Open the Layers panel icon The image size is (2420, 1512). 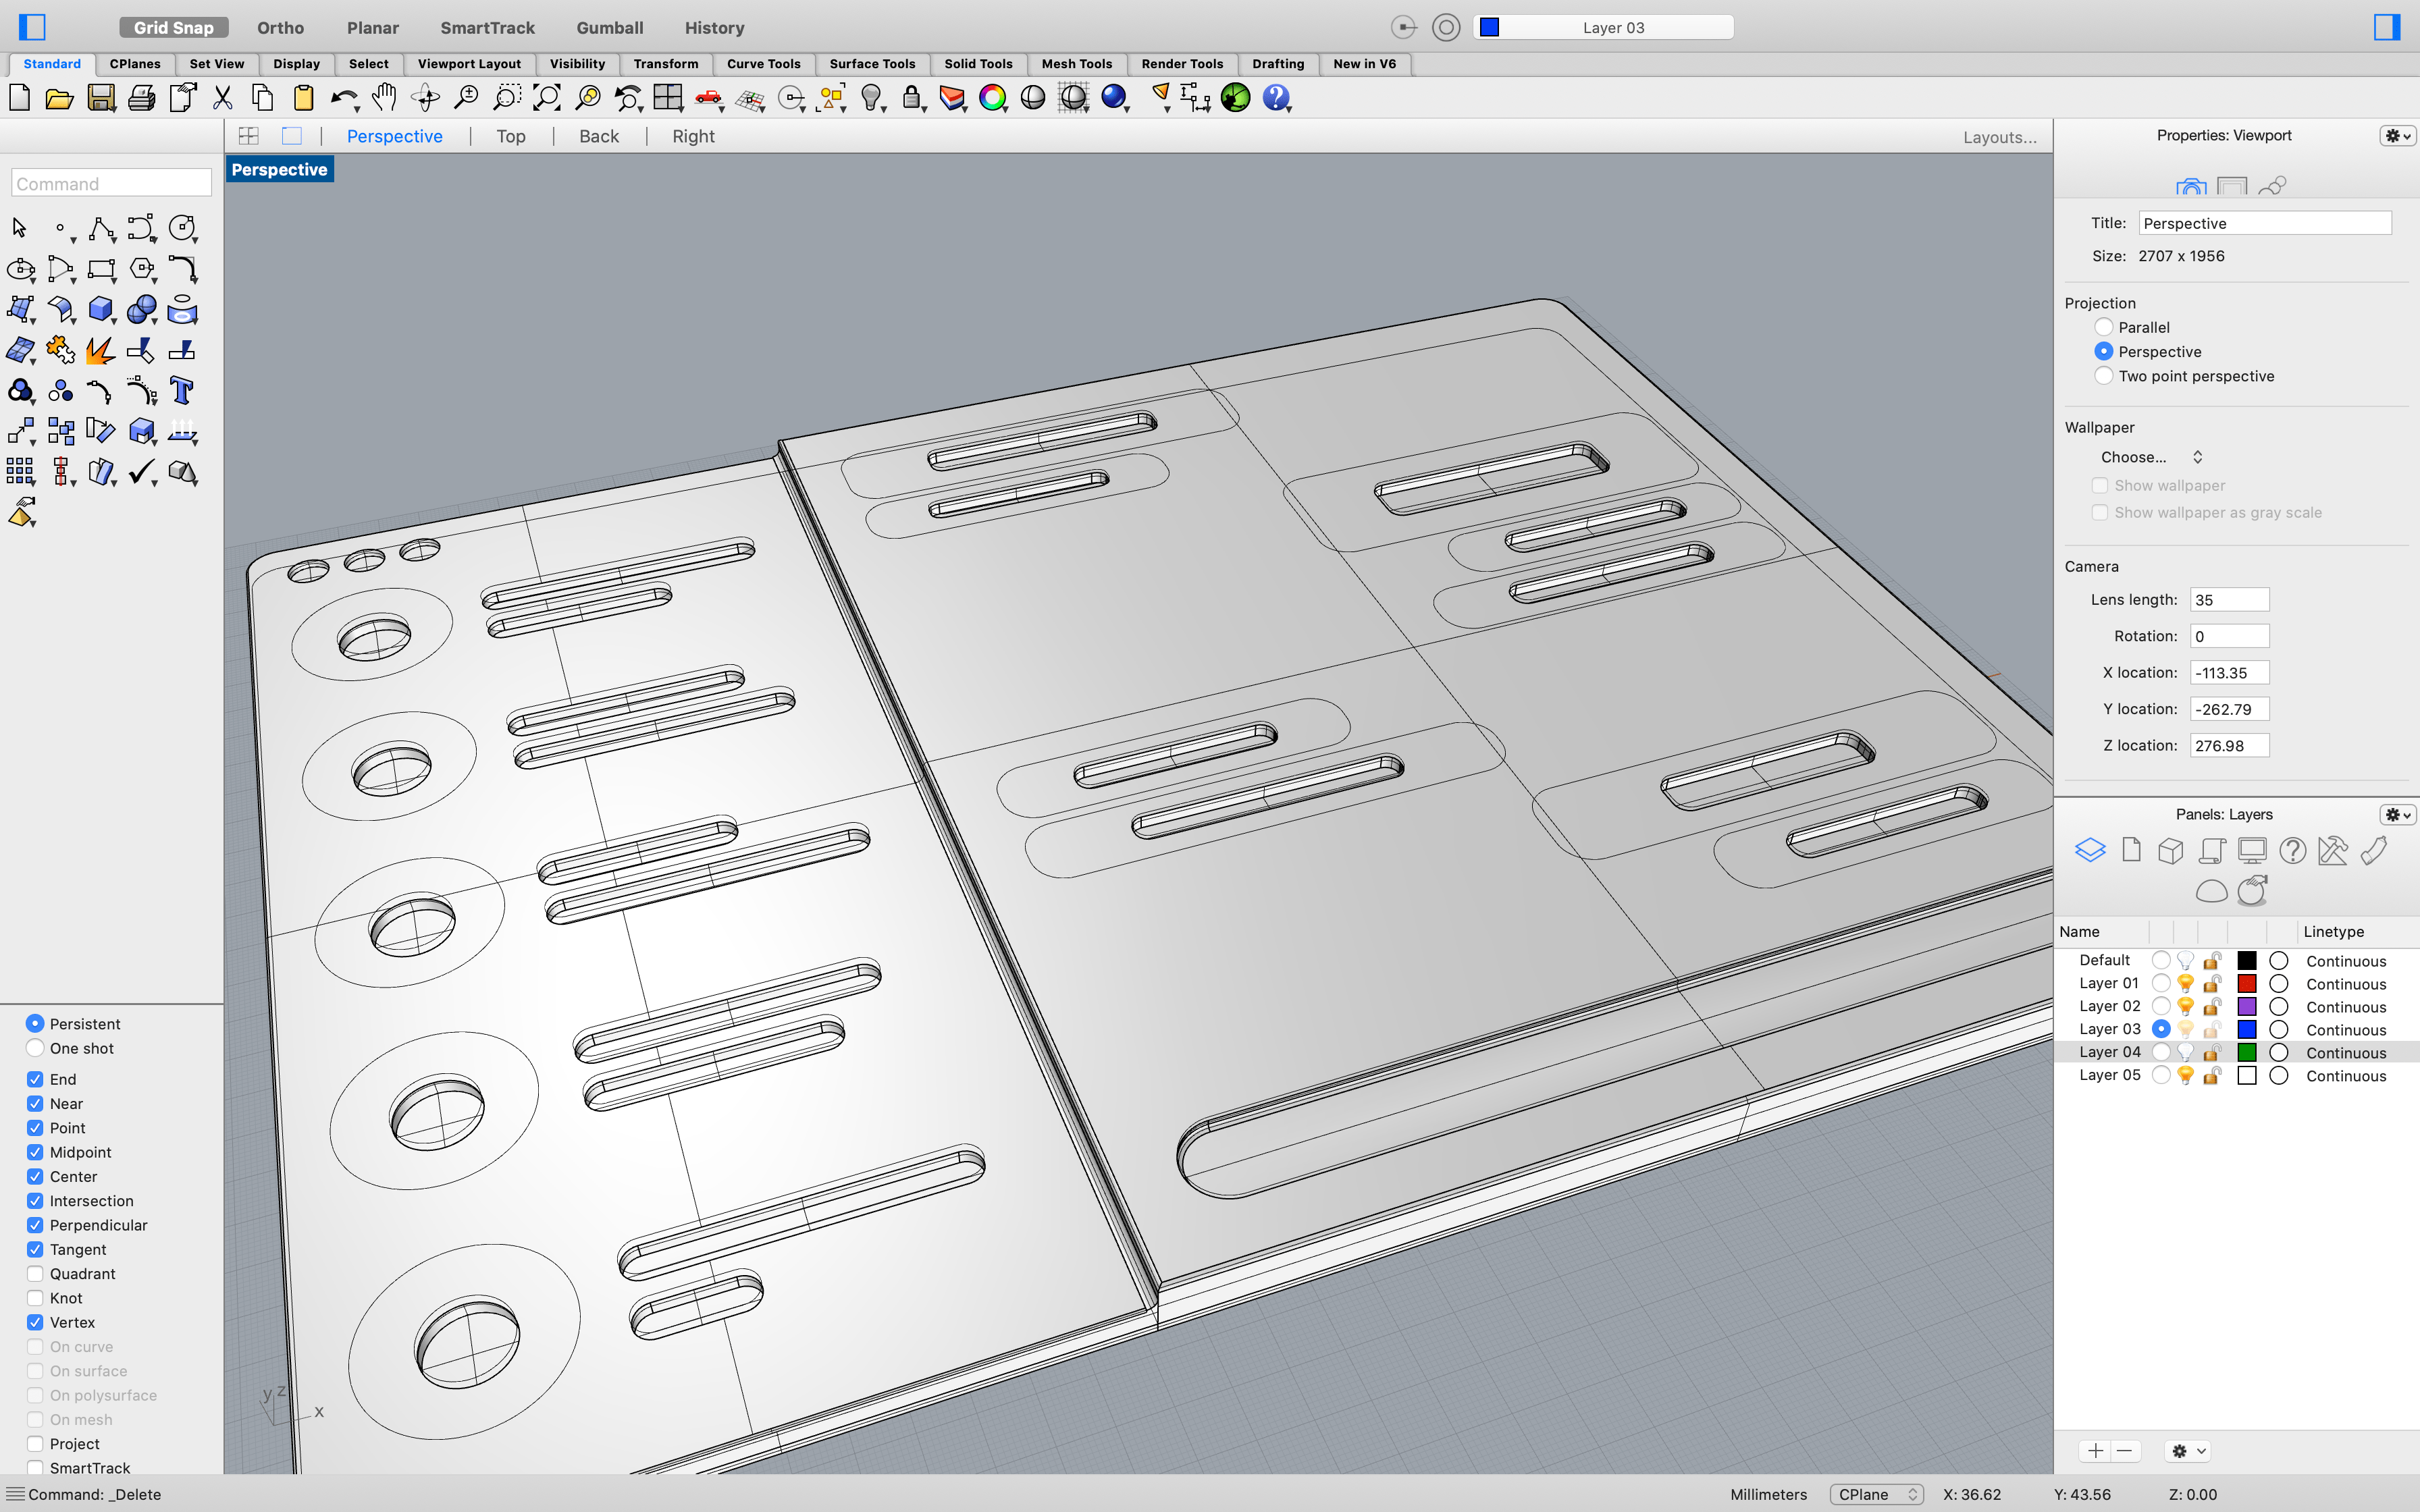tap(2090, 850)
